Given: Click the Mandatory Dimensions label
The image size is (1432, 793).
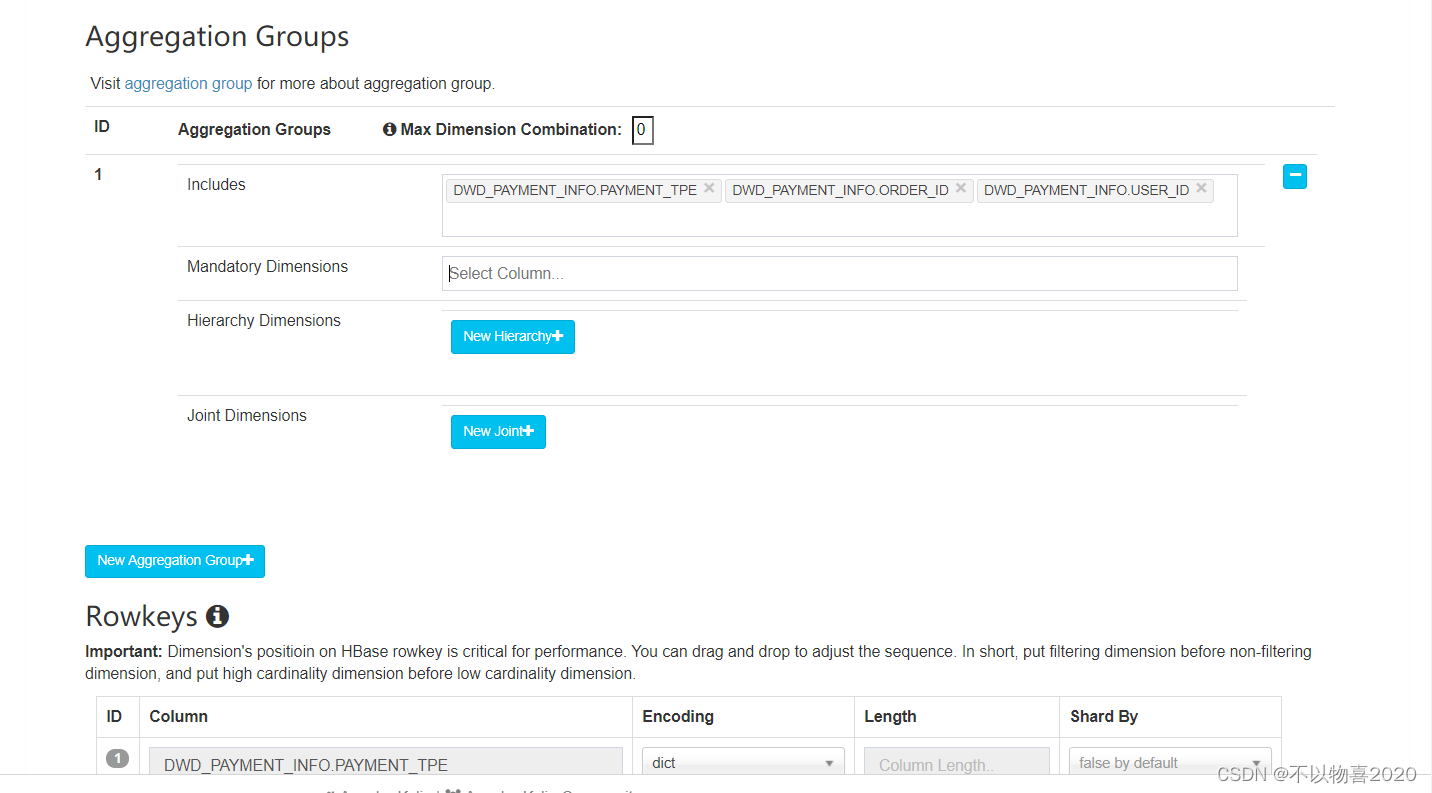Looking at the screenshot, I should click(x=267, y=266).
